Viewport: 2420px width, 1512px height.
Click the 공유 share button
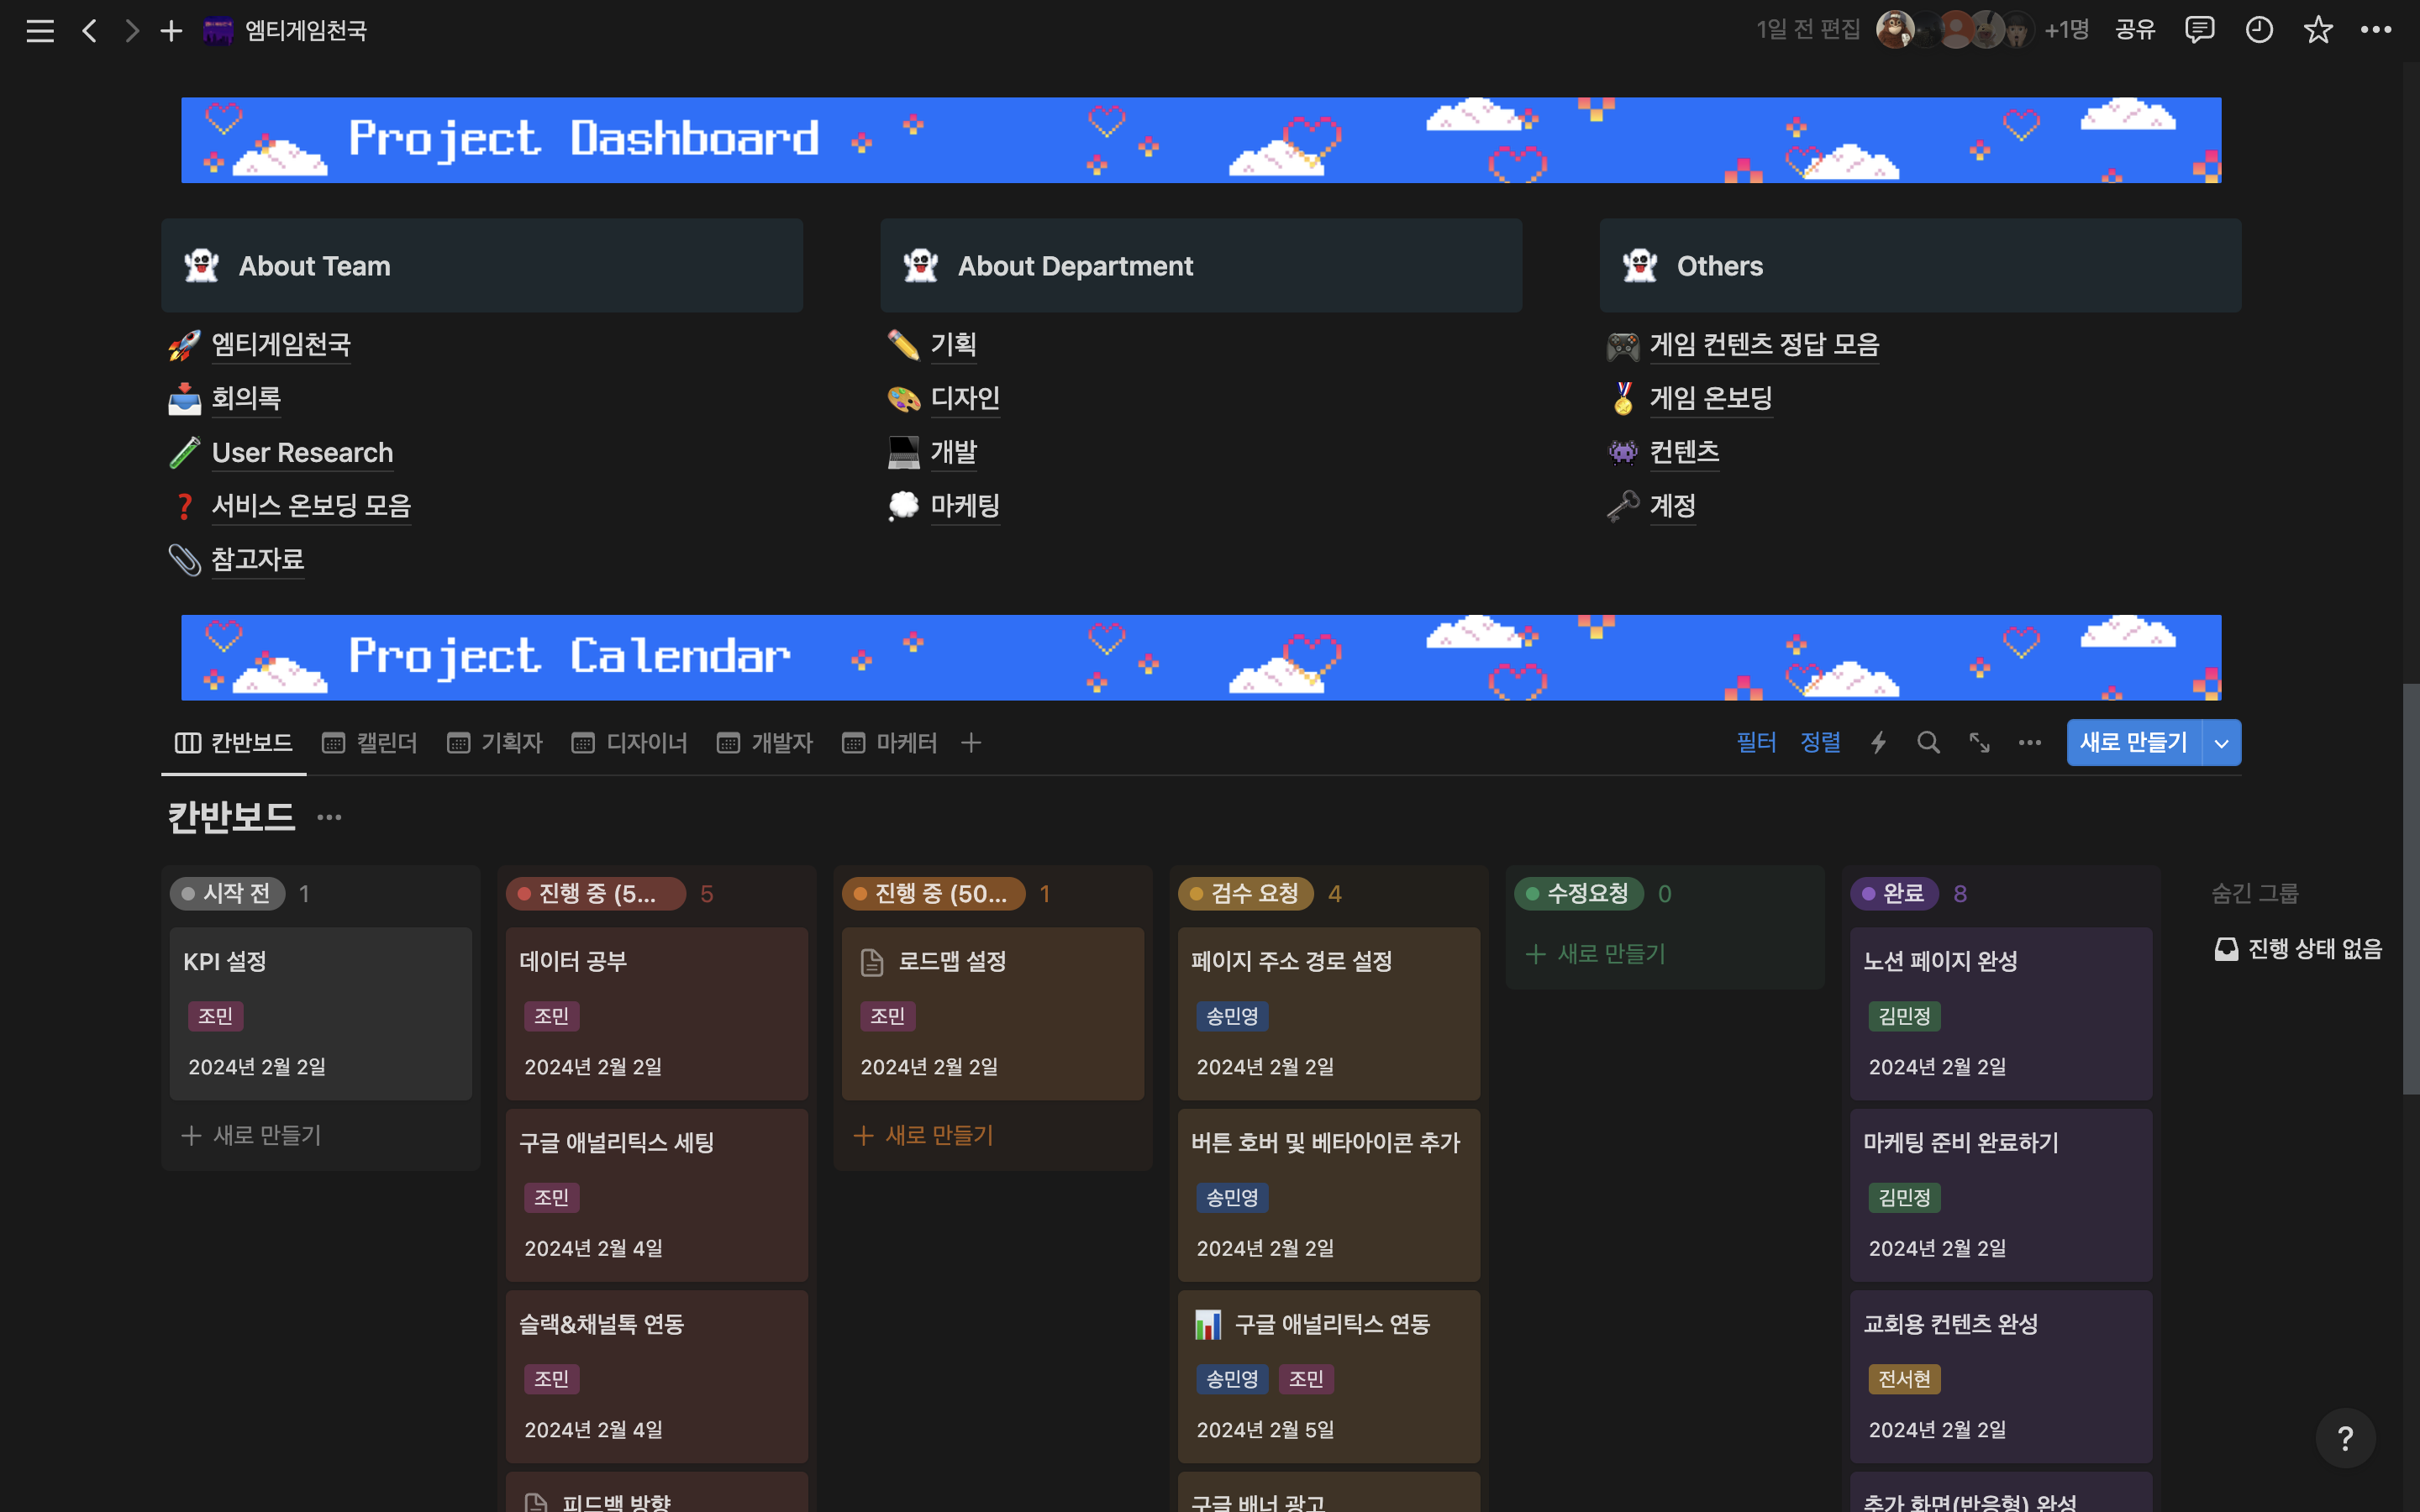[2134, 30]
